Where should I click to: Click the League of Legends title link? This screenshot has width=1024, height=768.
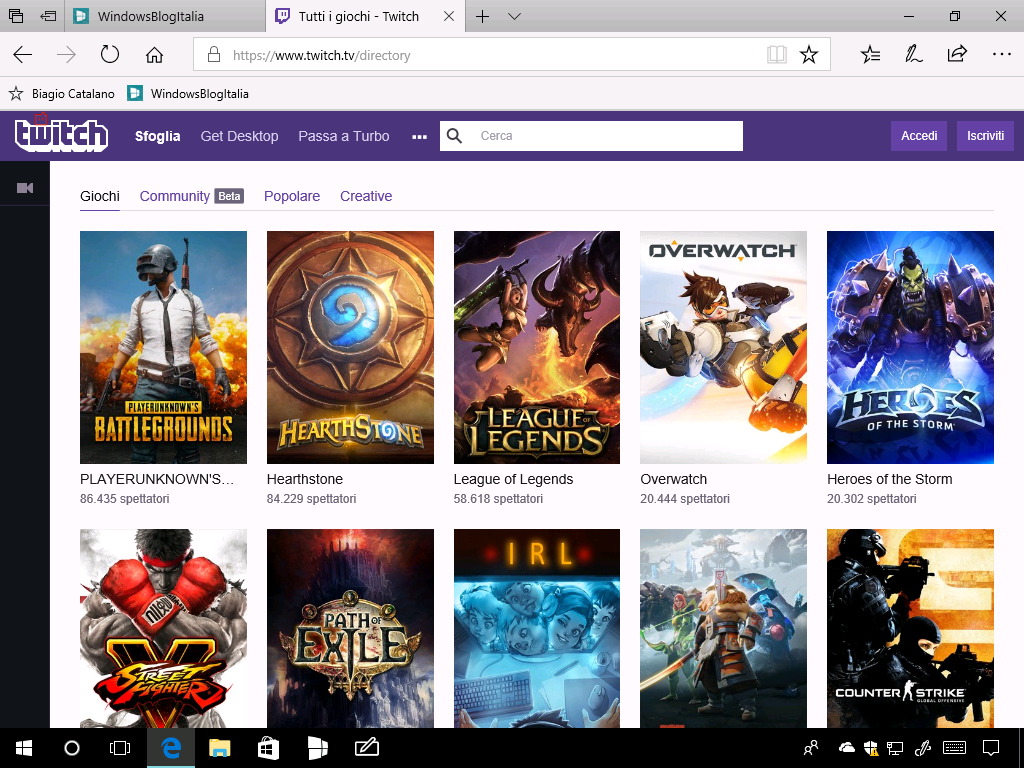(x=513, y=479)
